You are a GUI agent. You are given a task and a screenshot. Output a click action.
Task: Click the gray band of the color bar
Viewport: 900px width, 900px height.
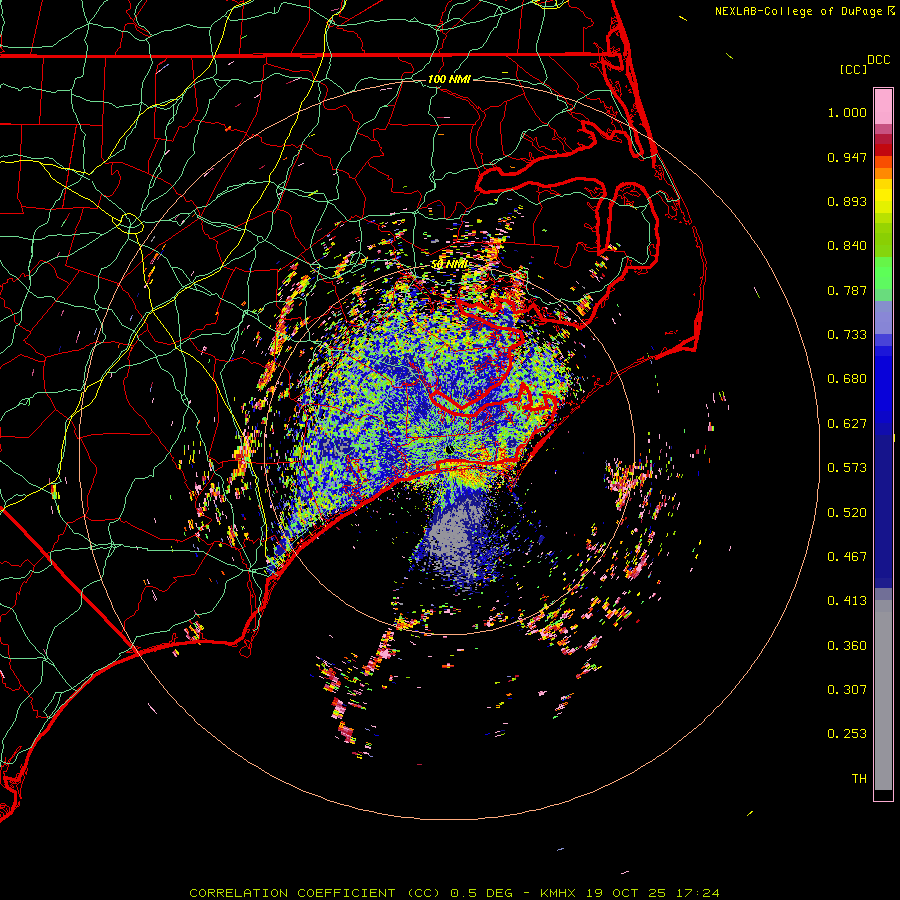(883, 695)
